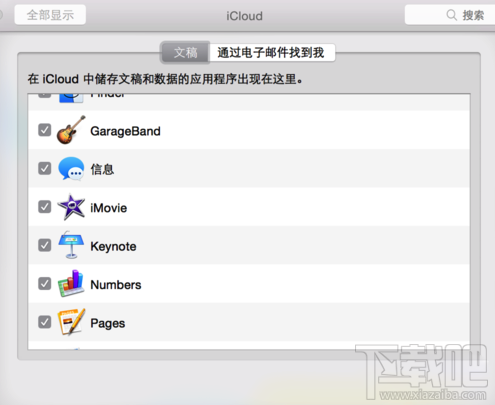
Task: Click the 全部显示 button
Action: point(50,15)
